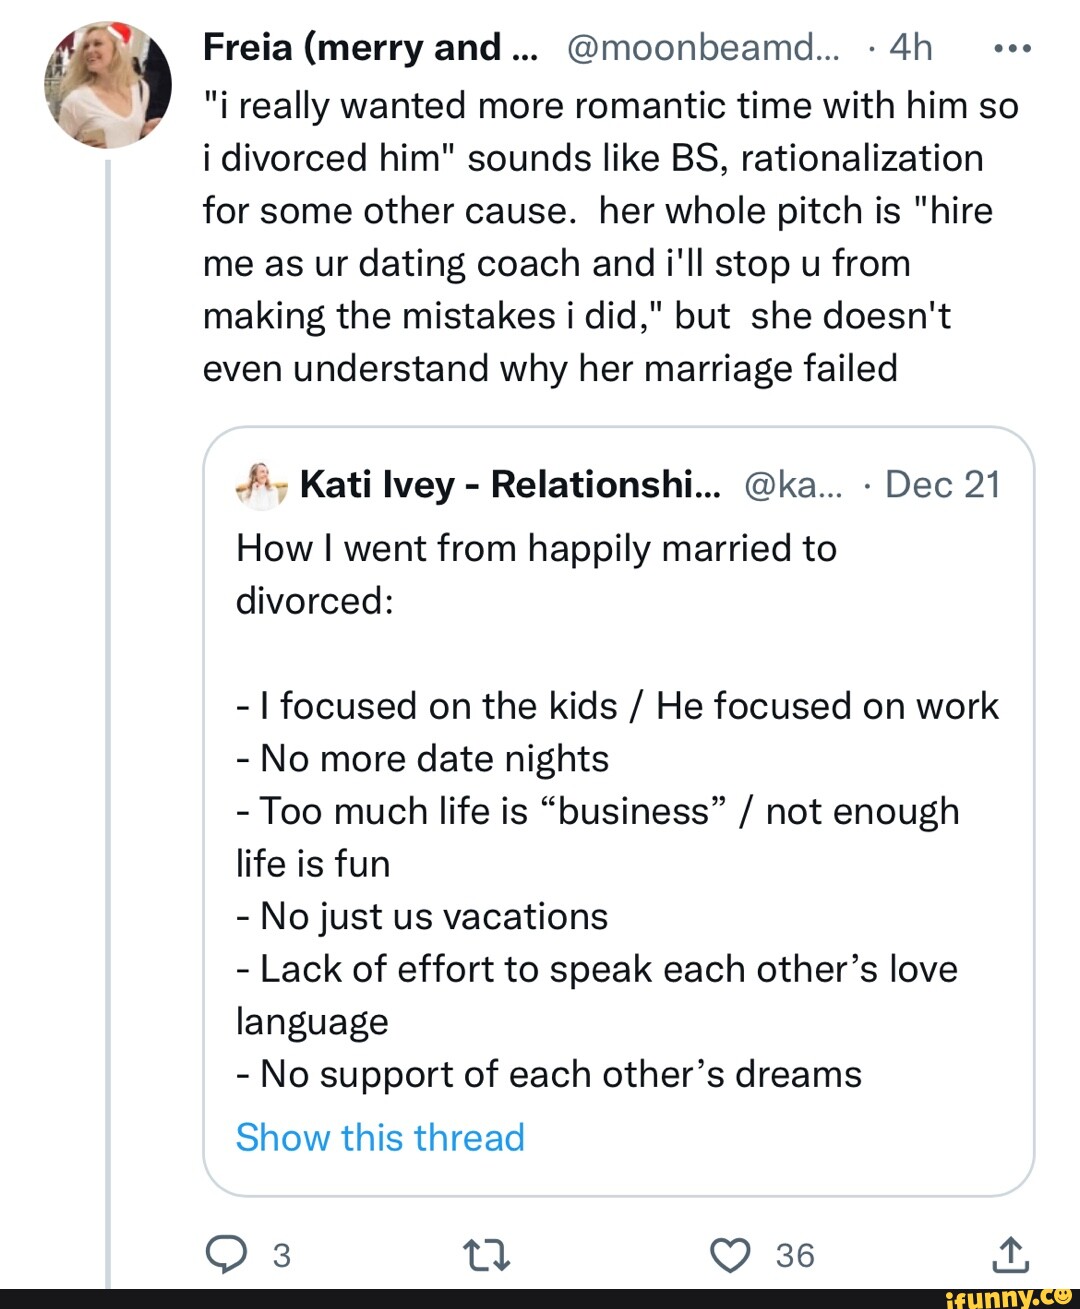Open the Freia display name profile

[x=370, y=47]
